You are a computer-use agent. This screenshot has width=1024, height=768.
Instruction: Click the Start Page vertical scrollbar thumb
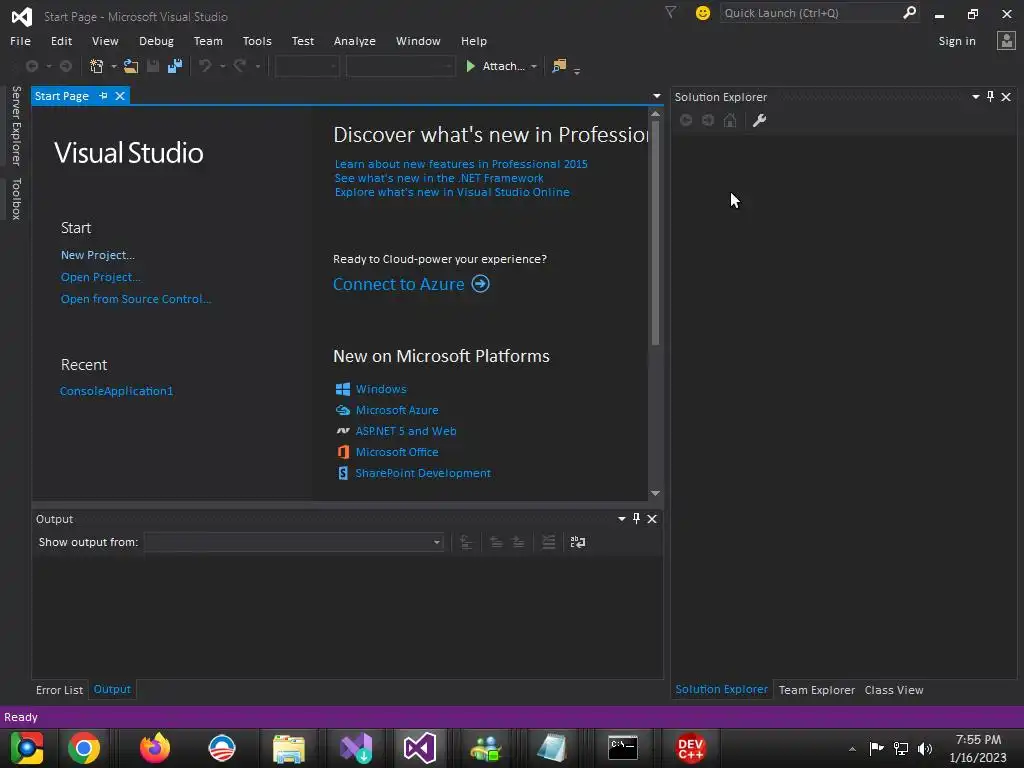tap(655, 232)
